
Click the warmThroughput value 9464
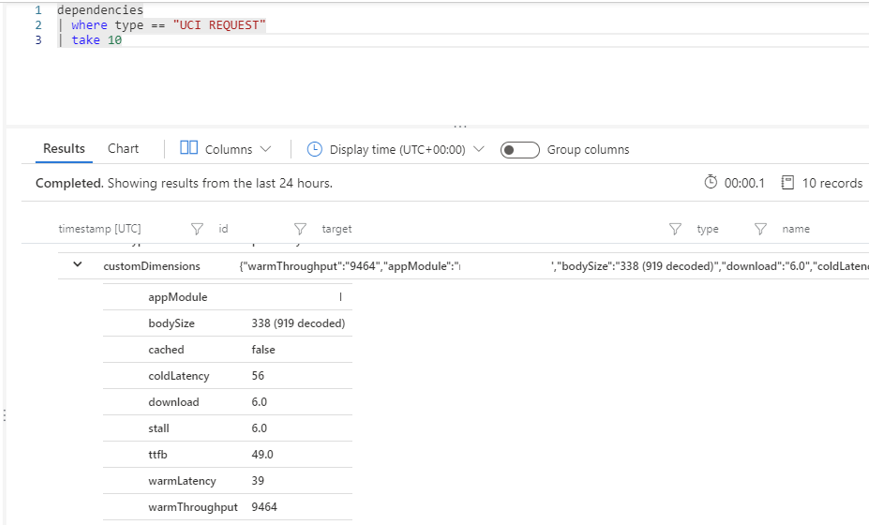pos(264,507)
